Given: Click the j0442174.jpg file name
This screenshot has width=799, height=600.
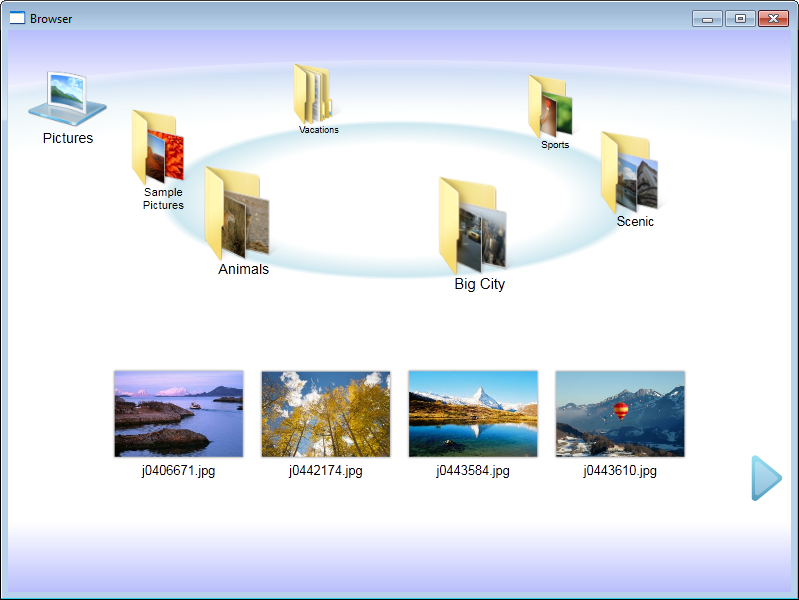Looking at the screenshot, I should pos(326,471).
